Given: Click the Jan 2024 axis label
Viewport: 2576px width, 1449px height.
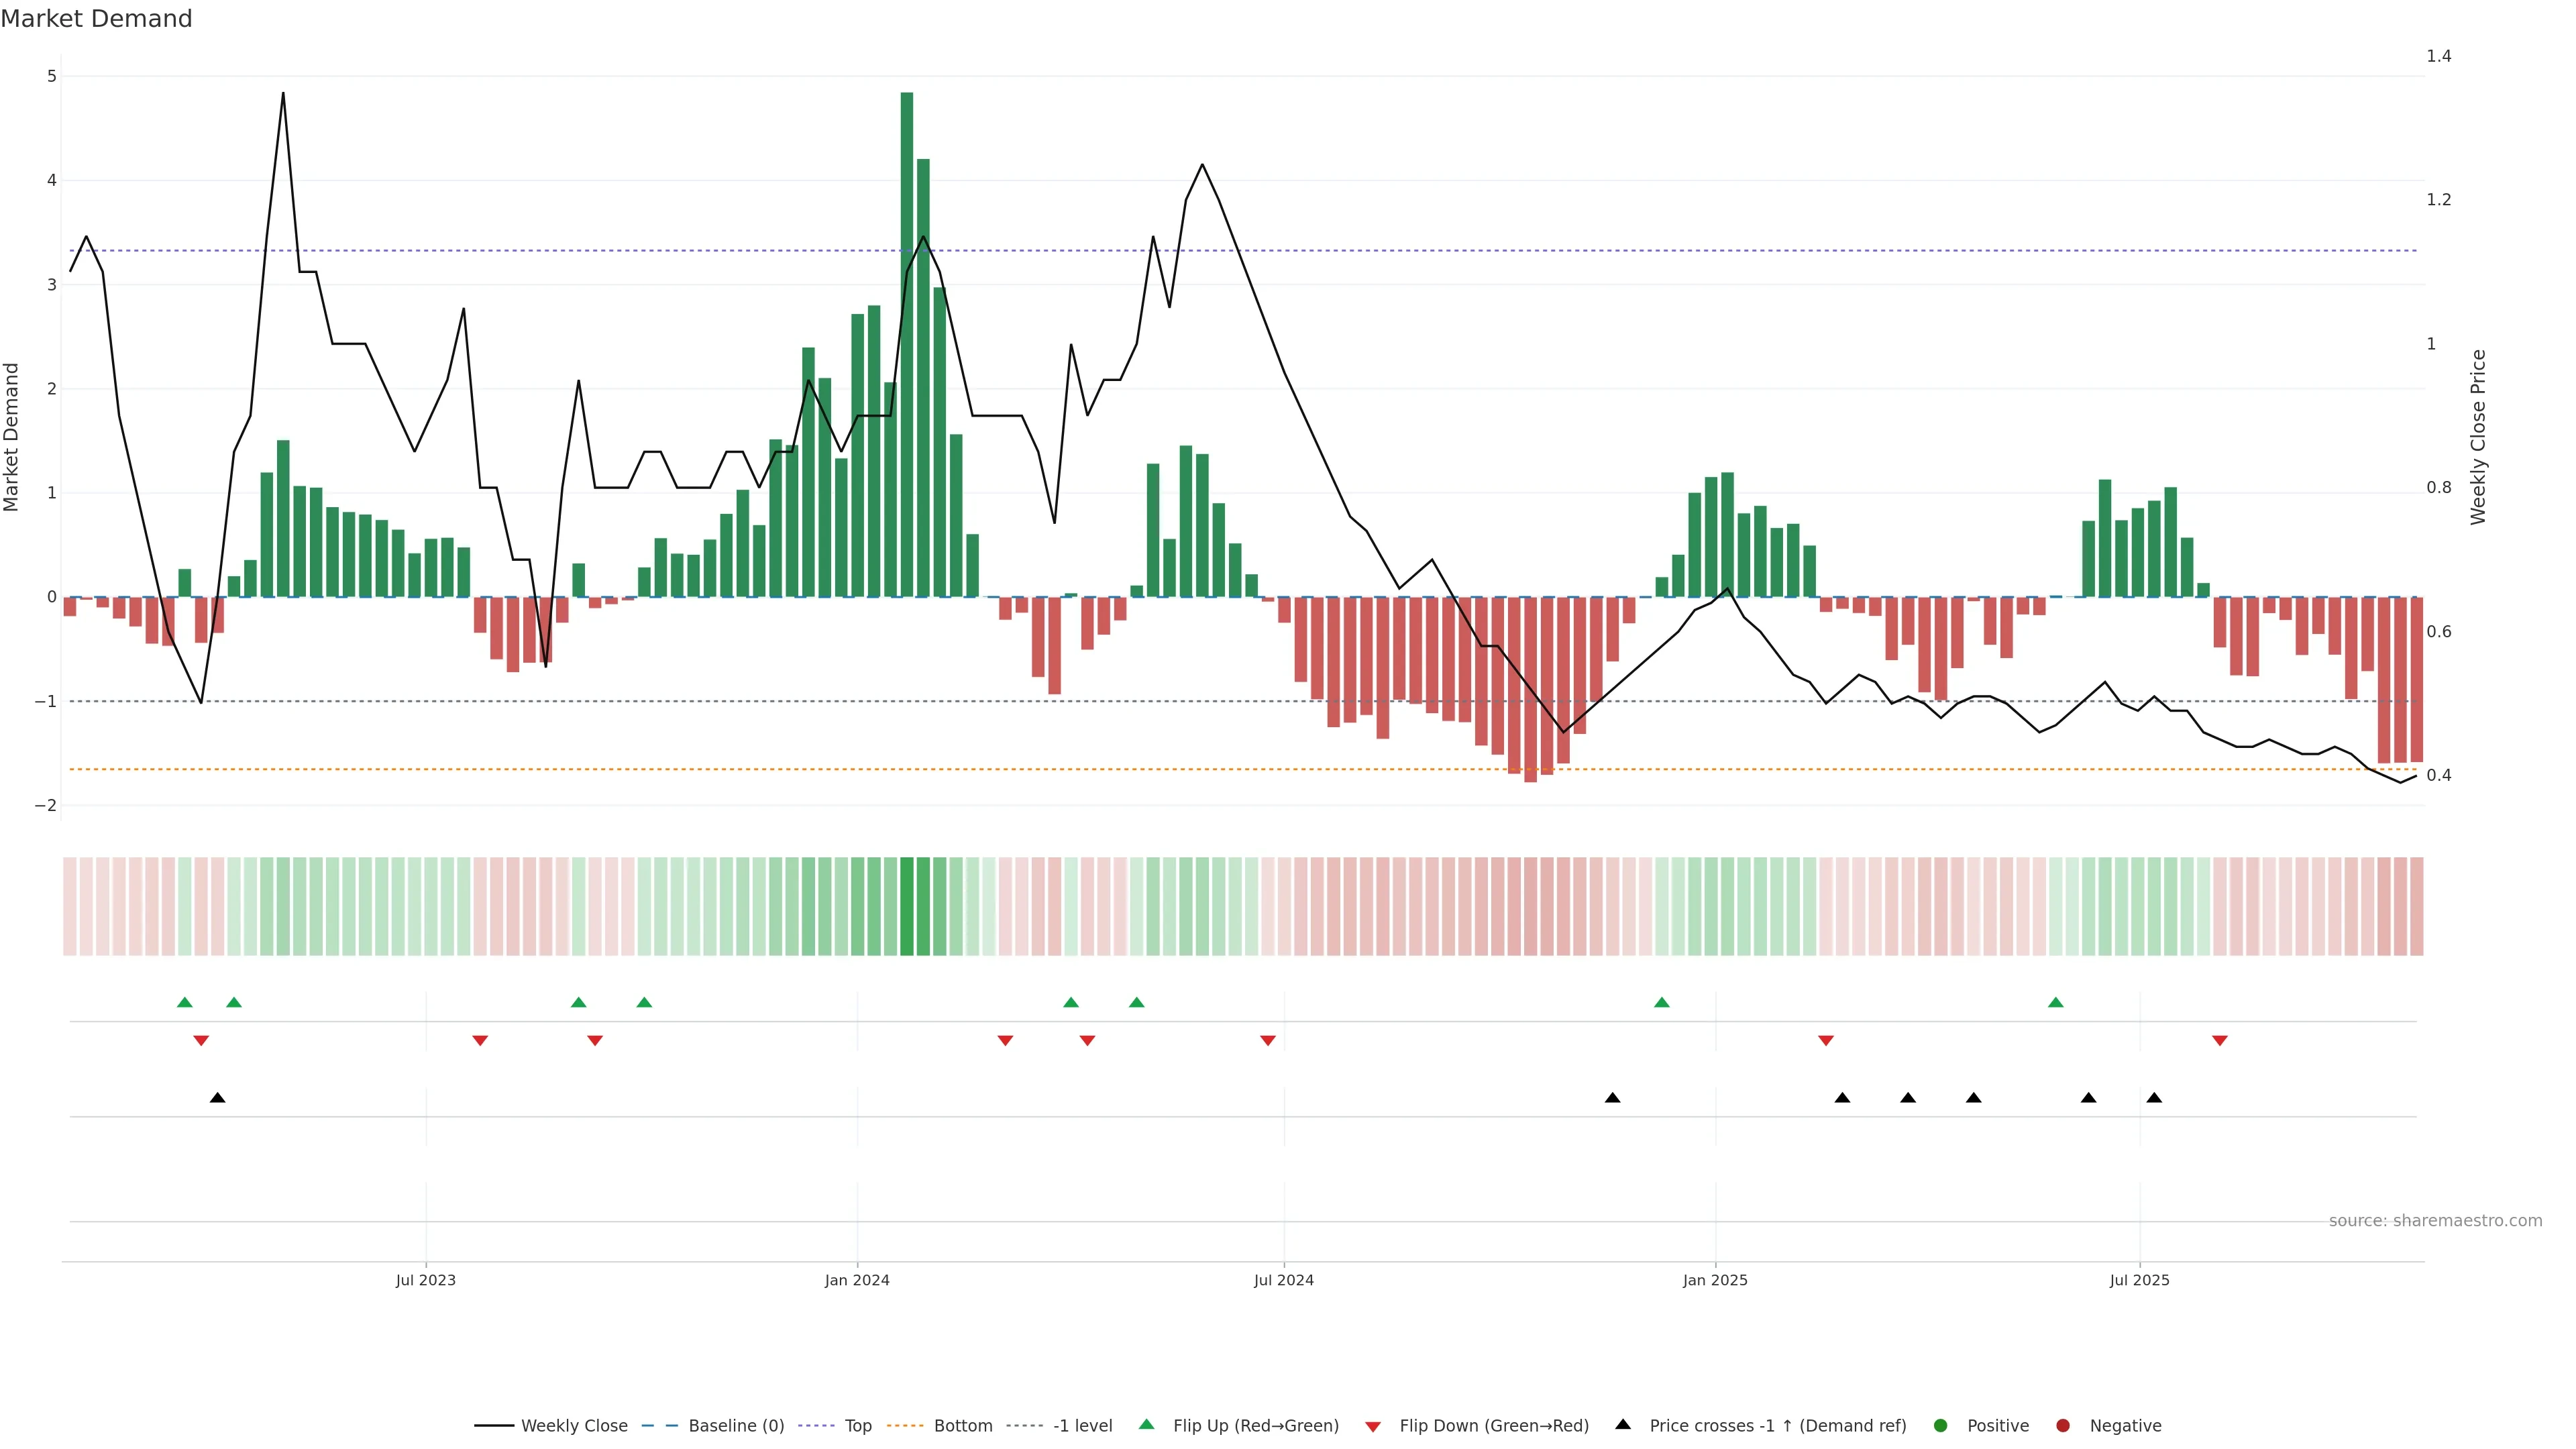Looking at the screenshot, I should 857,1280.
